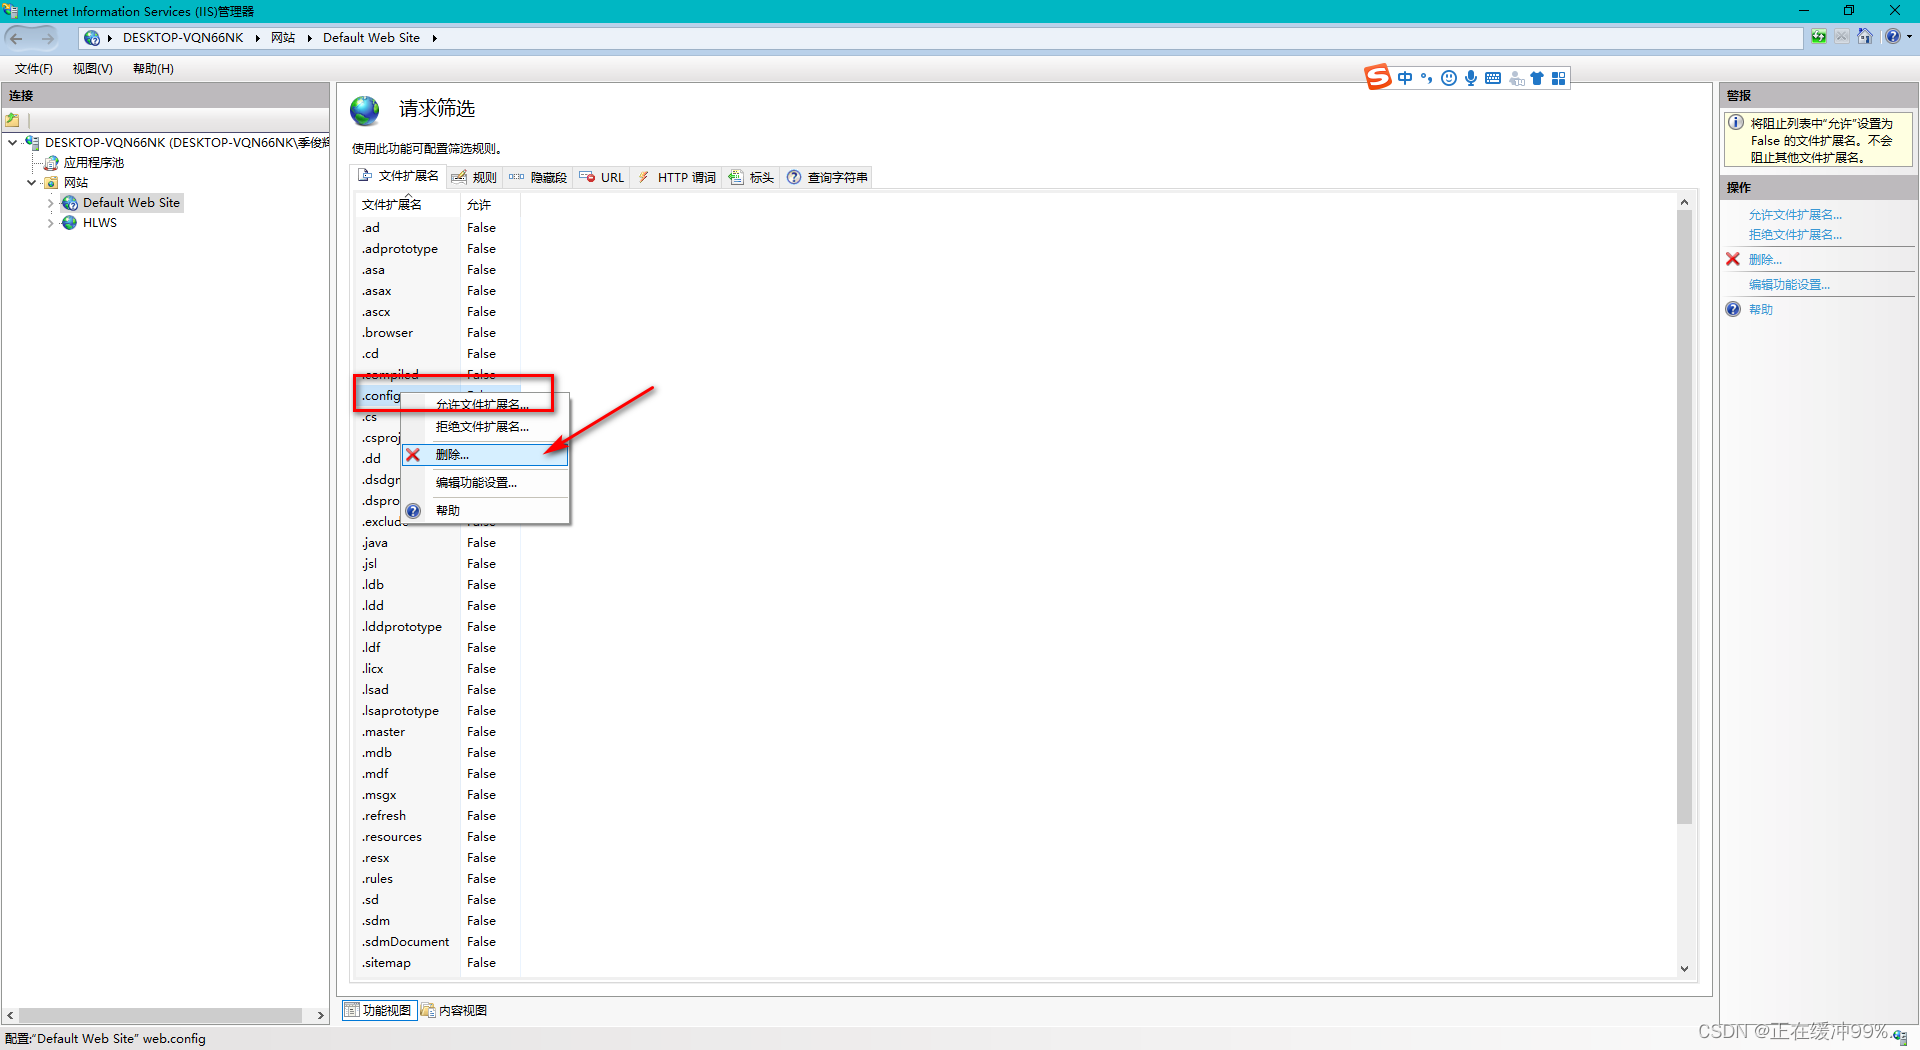Expand the Default Web Site node
This screenshot has width=1920, height=1050.
click(x=50, y=203)
